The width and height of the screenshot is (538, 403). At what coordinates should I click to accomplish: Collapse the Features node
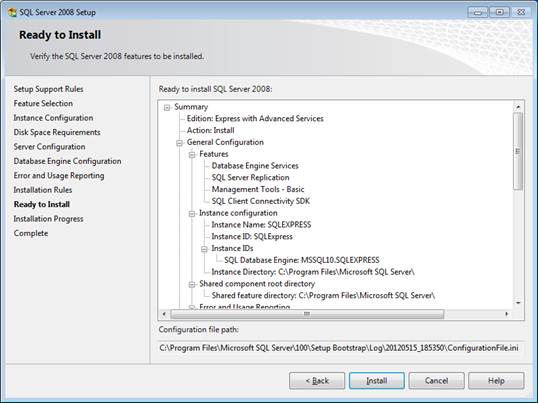coord(192,155)
